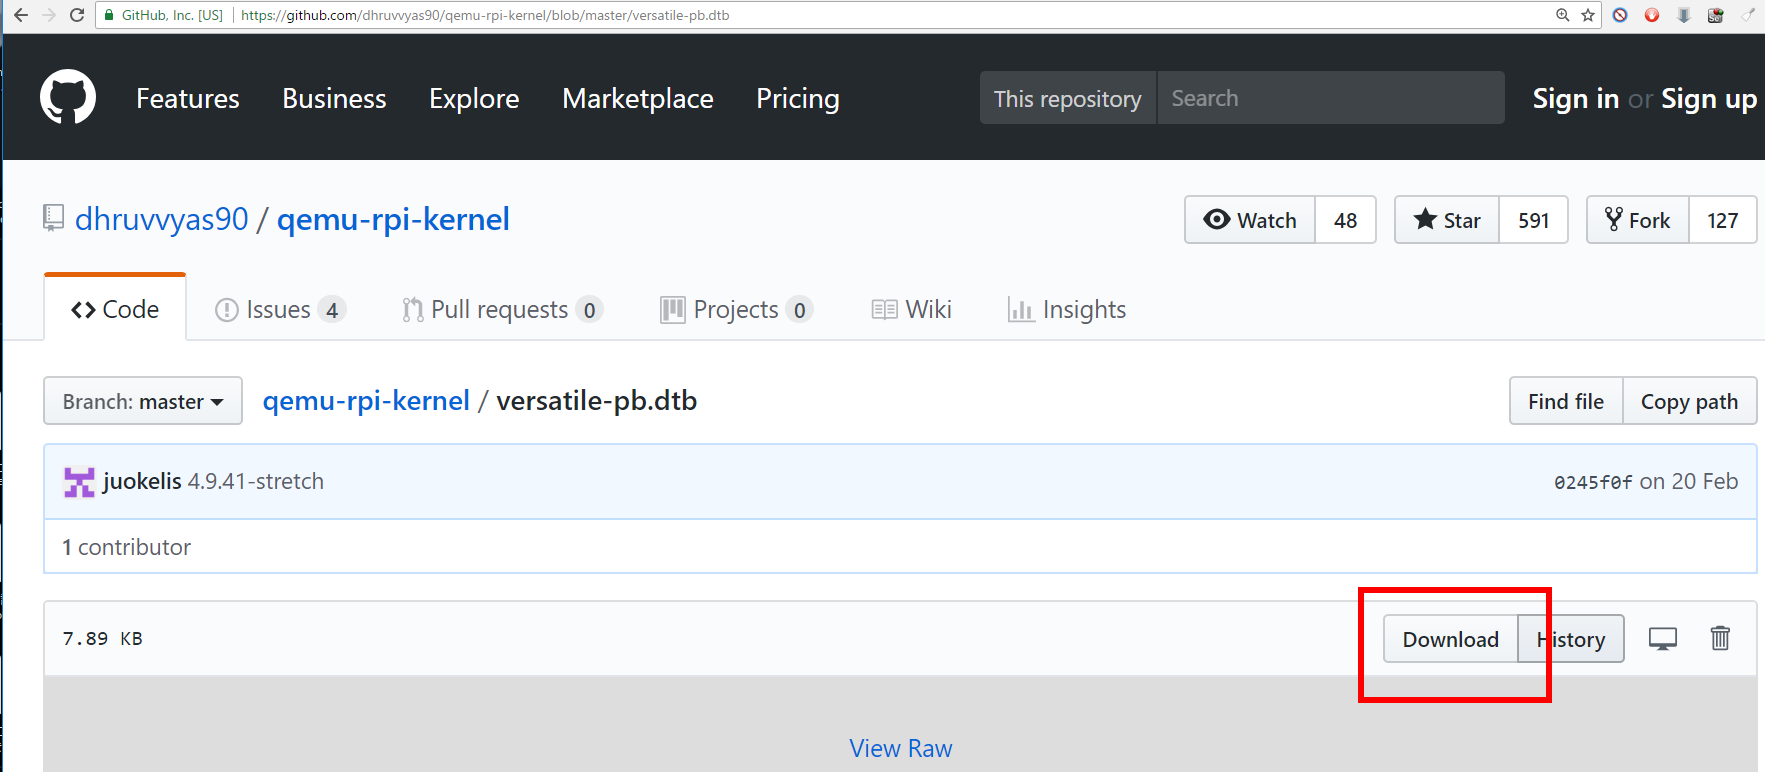Download the versatile-pb.dtb file
The height and width of the screenshot is (772, 1765).
pyautogui.click(x=1451, y=639)
